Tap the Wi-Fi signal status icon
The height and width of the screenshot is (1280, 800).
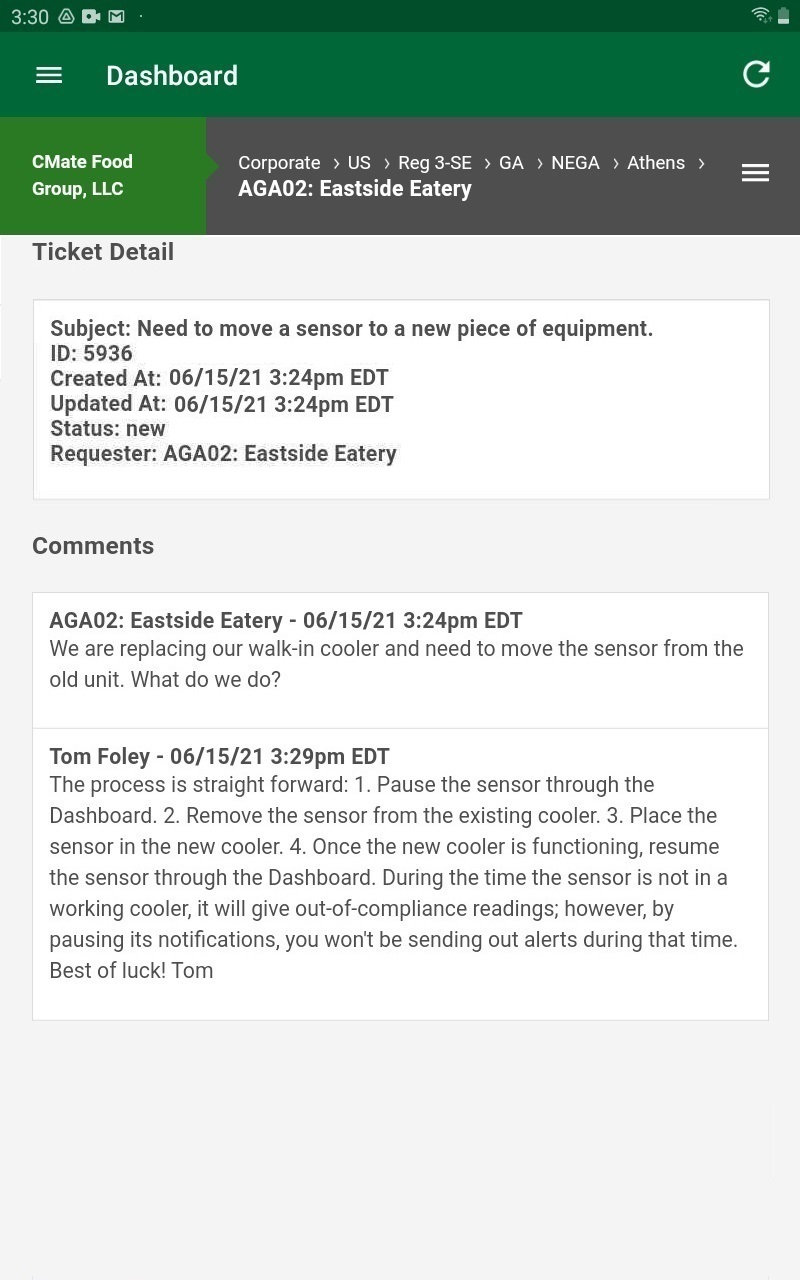761,15
